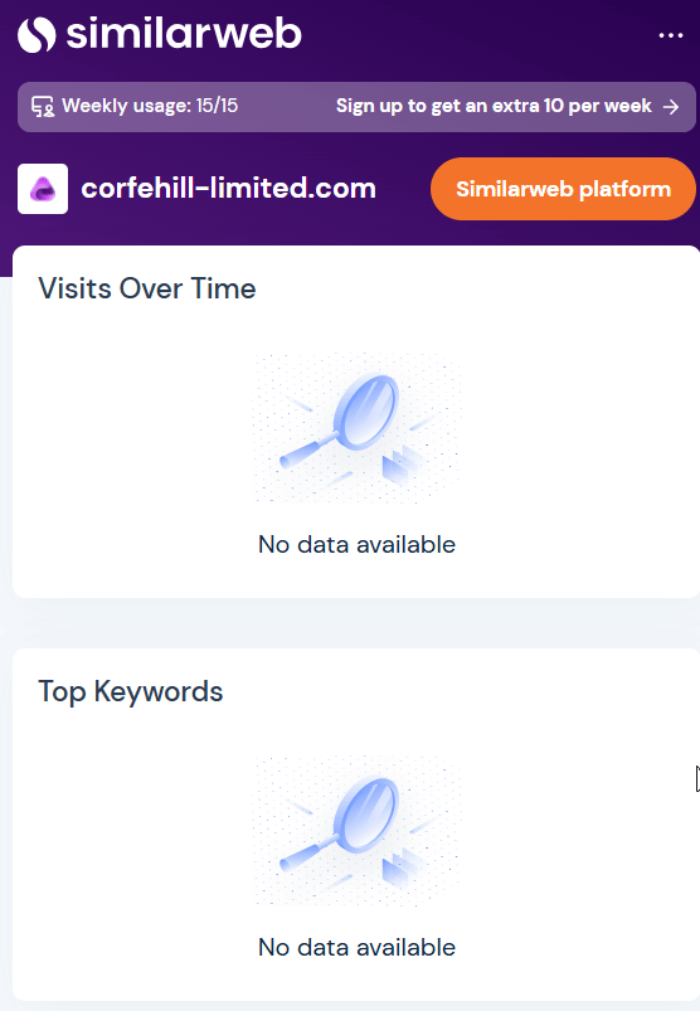700x1011 pixels.
Task: Click the Similarweb wordmark text
Action: 183,35
